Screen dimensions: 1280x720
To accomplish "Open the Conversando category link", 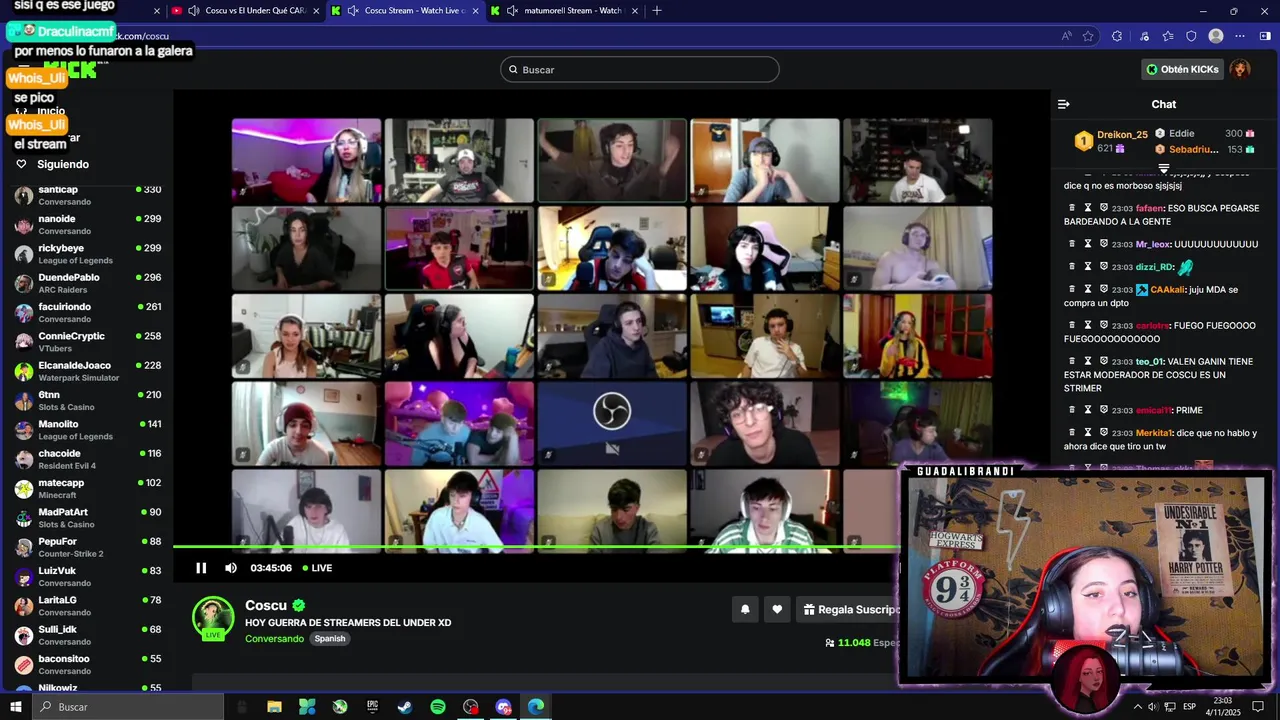I will pyautogui.click(x=274, y=639).
